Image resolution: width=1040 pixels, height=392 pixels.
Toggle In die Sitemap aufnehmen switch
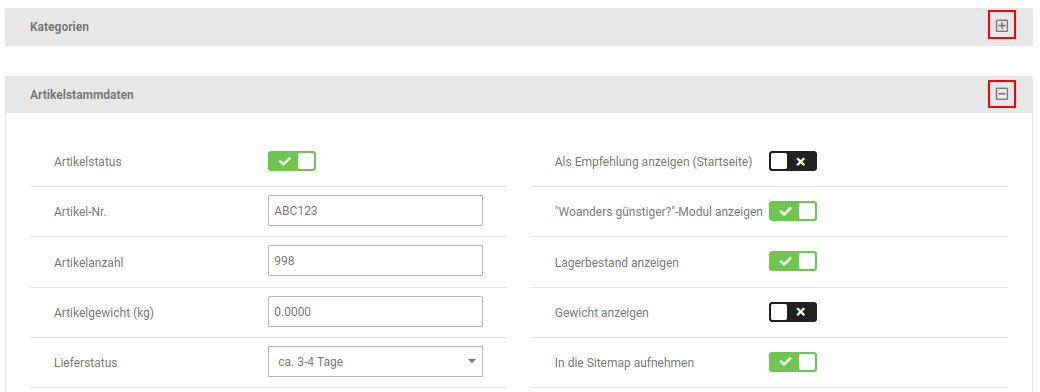(x=793, y=362)
